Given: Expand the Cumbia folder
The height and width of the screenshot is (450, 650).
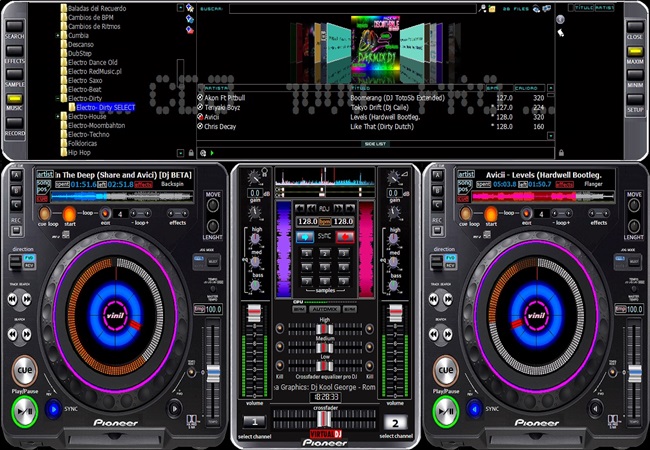Looking at the screenshot, I should 58,36.
